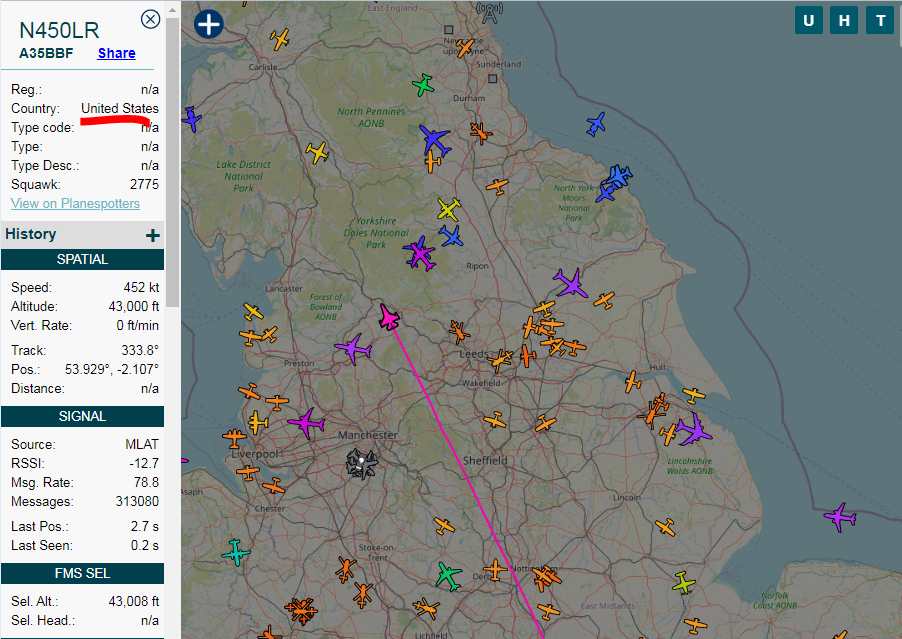This screenshot has width=902, height=639.
Task: Click the sidebar scrollbar thumb
Action: click(173, 162)
